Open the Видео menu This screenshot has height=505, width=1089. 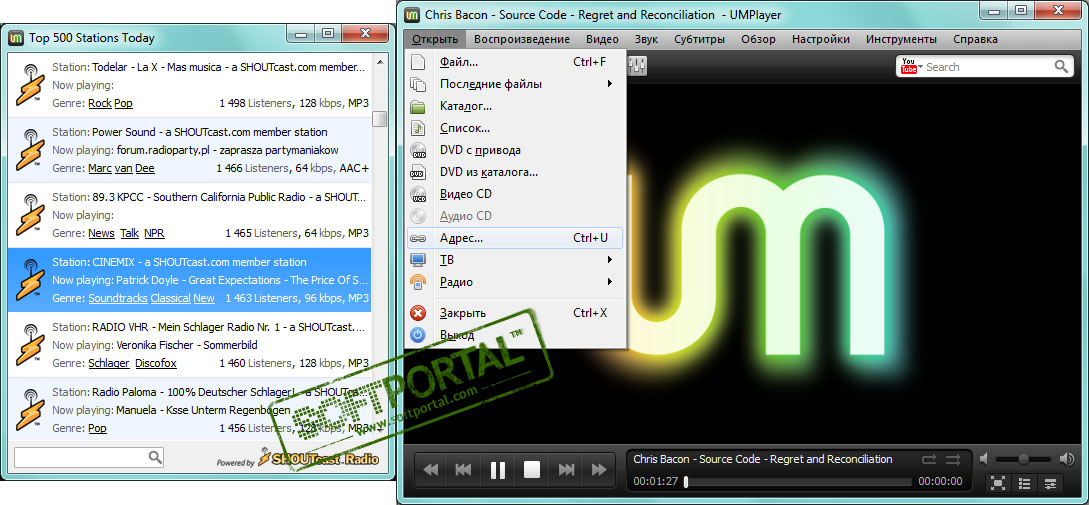pos(602,39)
